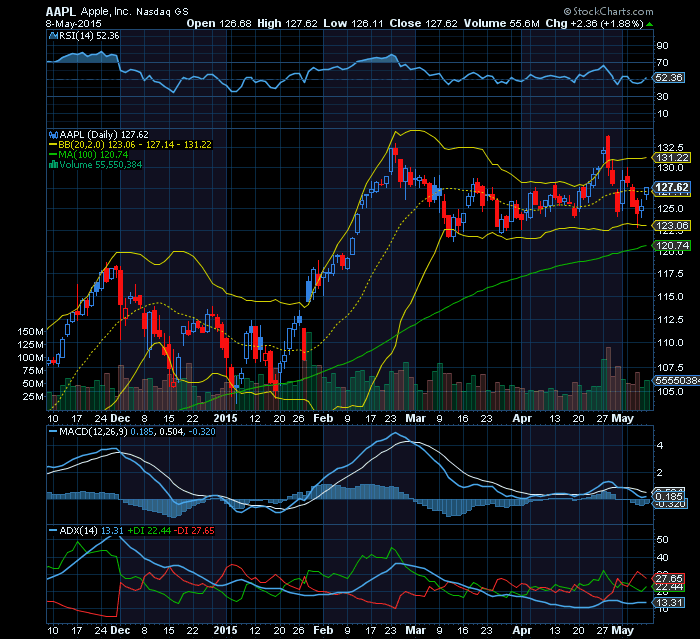Click the 0.185 MACD value tag on the right axis
The width and height of the screenshot is (700, 639).
point(669,497)
